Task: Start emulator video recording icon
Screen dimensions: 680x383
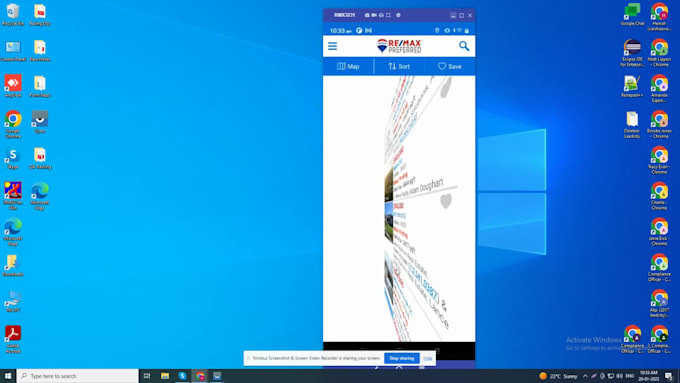Action: (374, 15)
